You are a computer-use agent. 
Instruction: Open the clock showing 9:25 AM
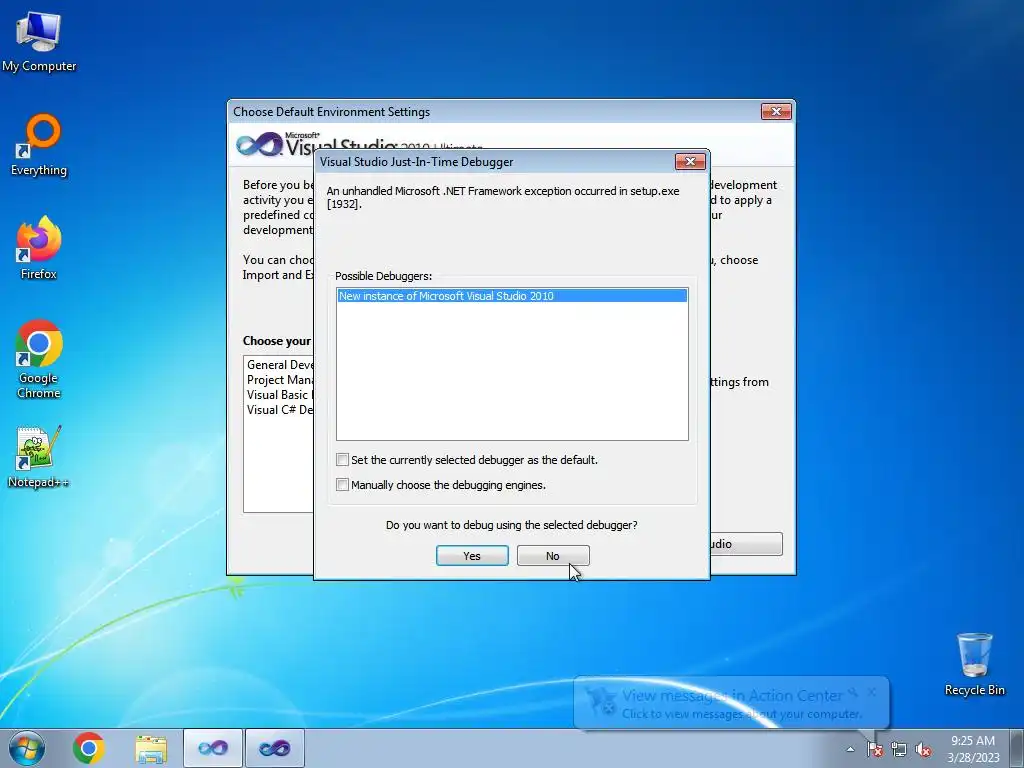click(x=973, y=748)
